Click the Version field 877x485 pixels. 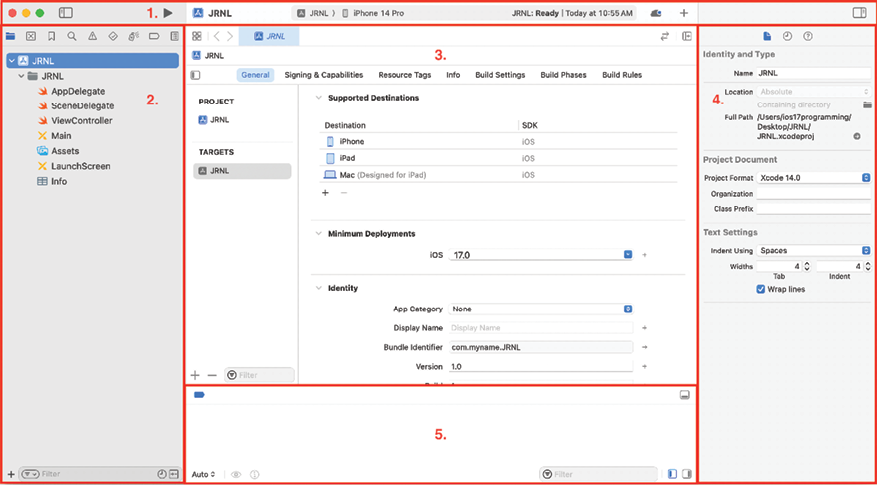point(541,367)
